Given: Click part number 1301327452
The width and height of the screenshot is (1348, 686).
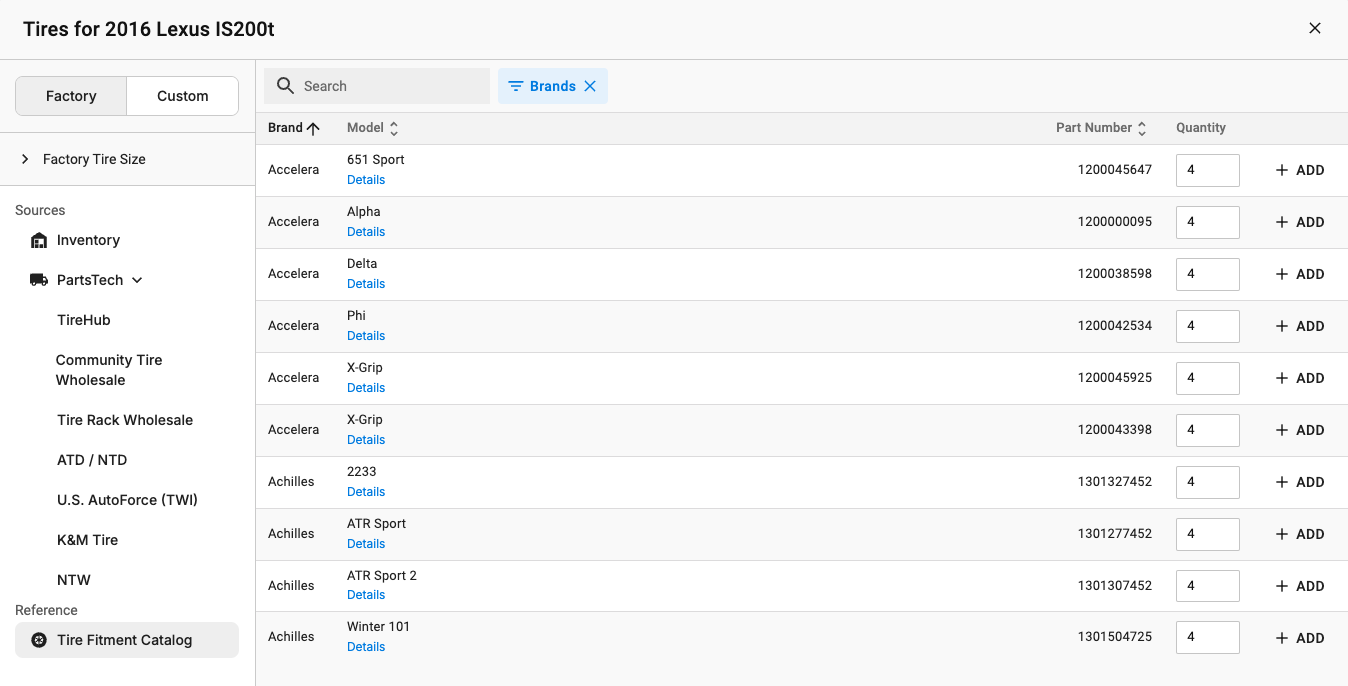Looking at the screenshot, I should [x=1115, y=482].
